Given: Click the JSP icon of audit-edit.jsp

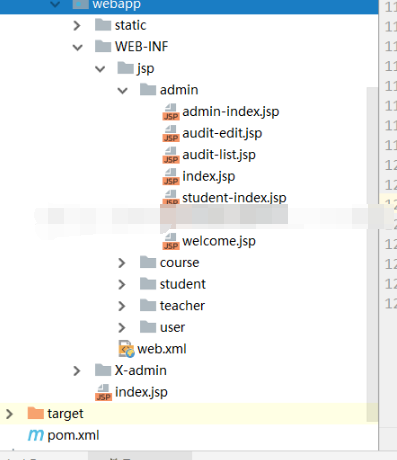Looking at the screenshot, I should pos(171,133).
